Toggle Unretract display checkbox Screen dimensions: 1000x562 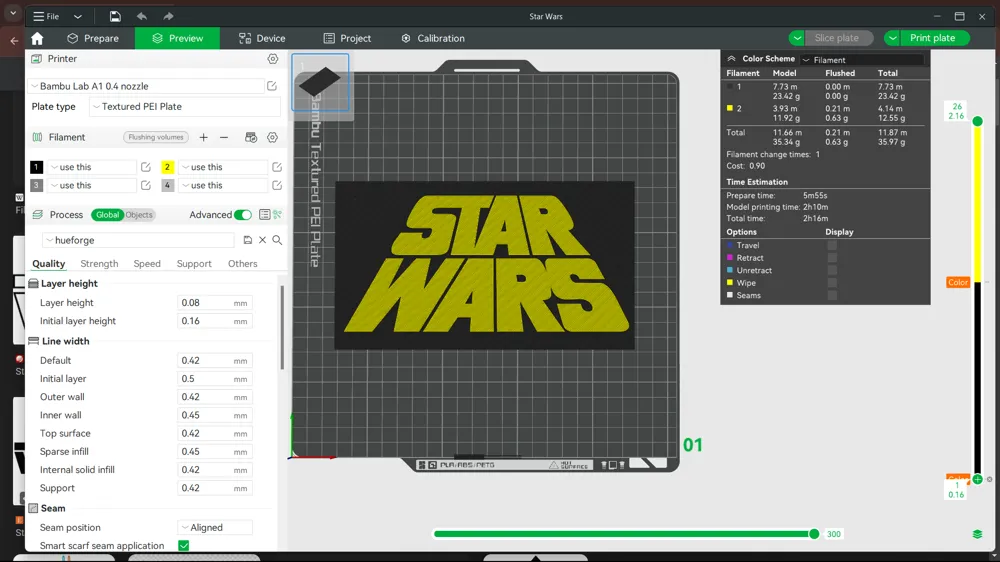pos(832,270)
